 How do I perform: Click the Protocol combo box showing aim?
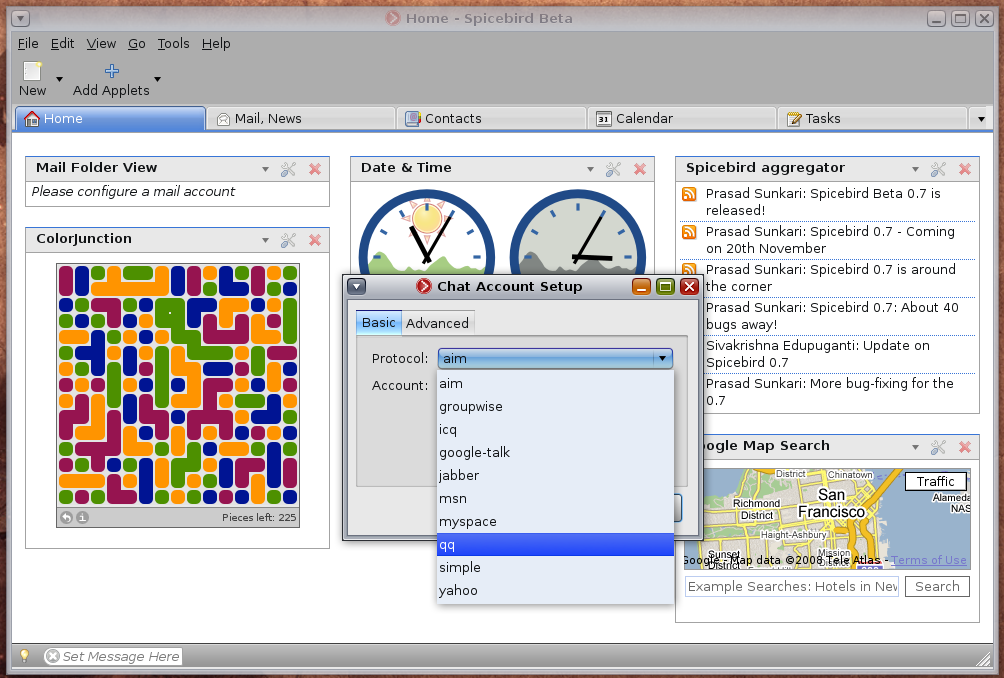click(x=555, y=359)
